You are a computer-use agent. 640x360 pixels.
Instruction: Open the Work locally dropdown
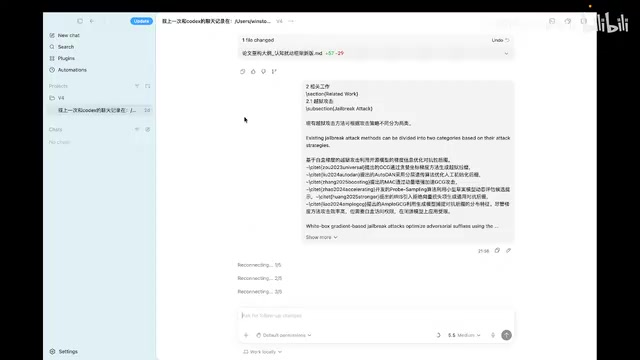(x=262, y=351)
